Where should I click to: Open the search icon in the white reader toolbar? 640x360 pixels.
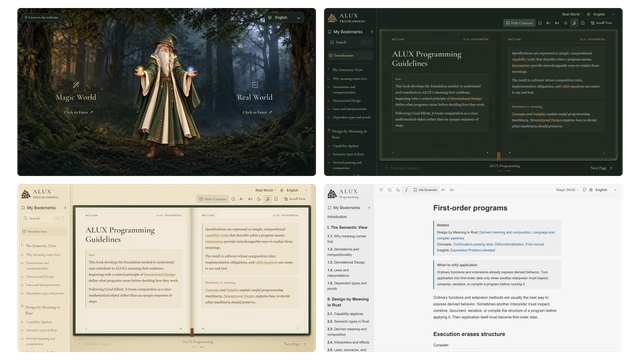pos(390,190)
